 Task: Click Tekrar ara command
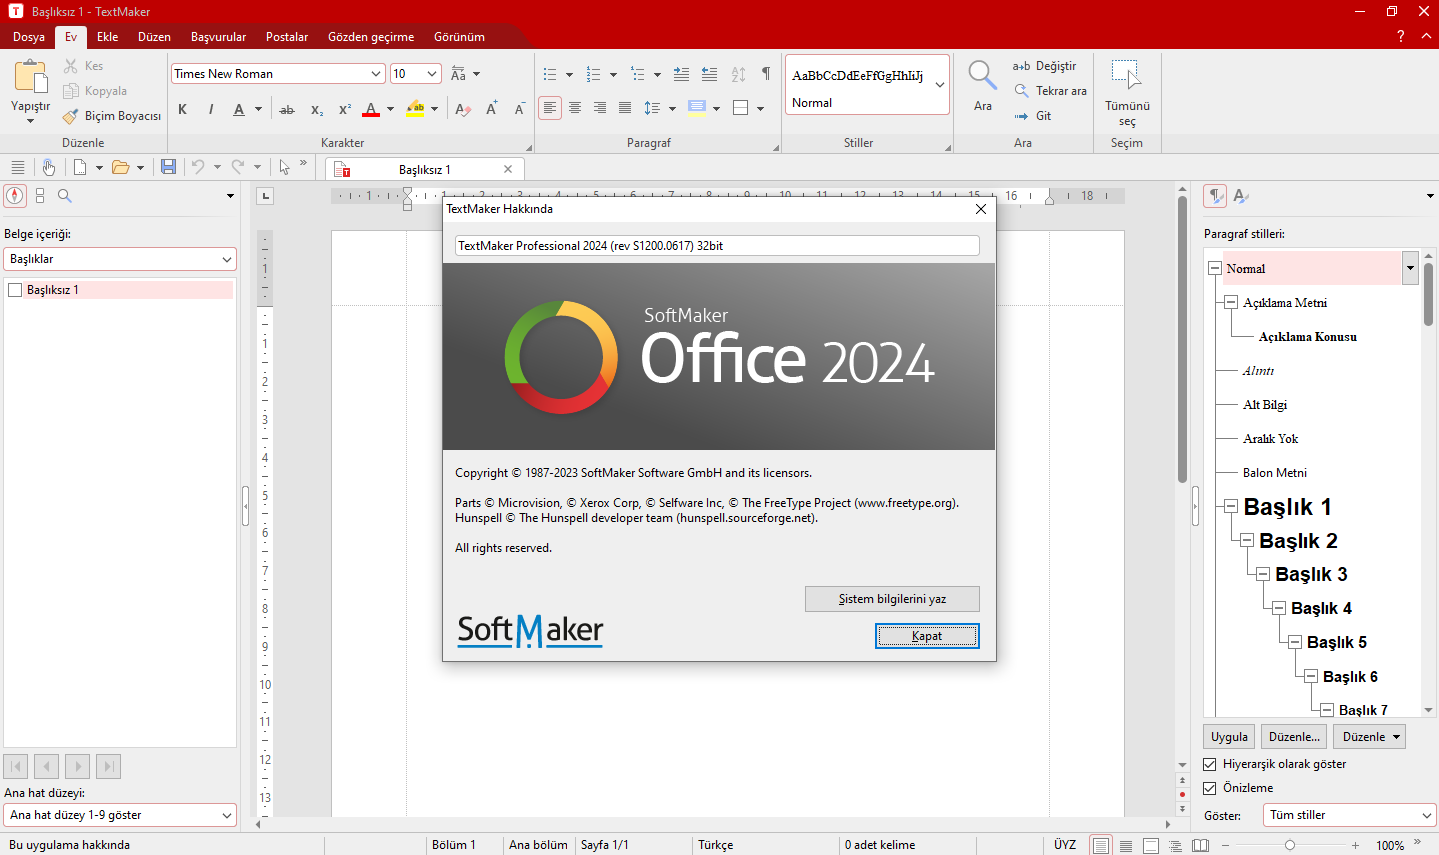[x=1050, y=91]
